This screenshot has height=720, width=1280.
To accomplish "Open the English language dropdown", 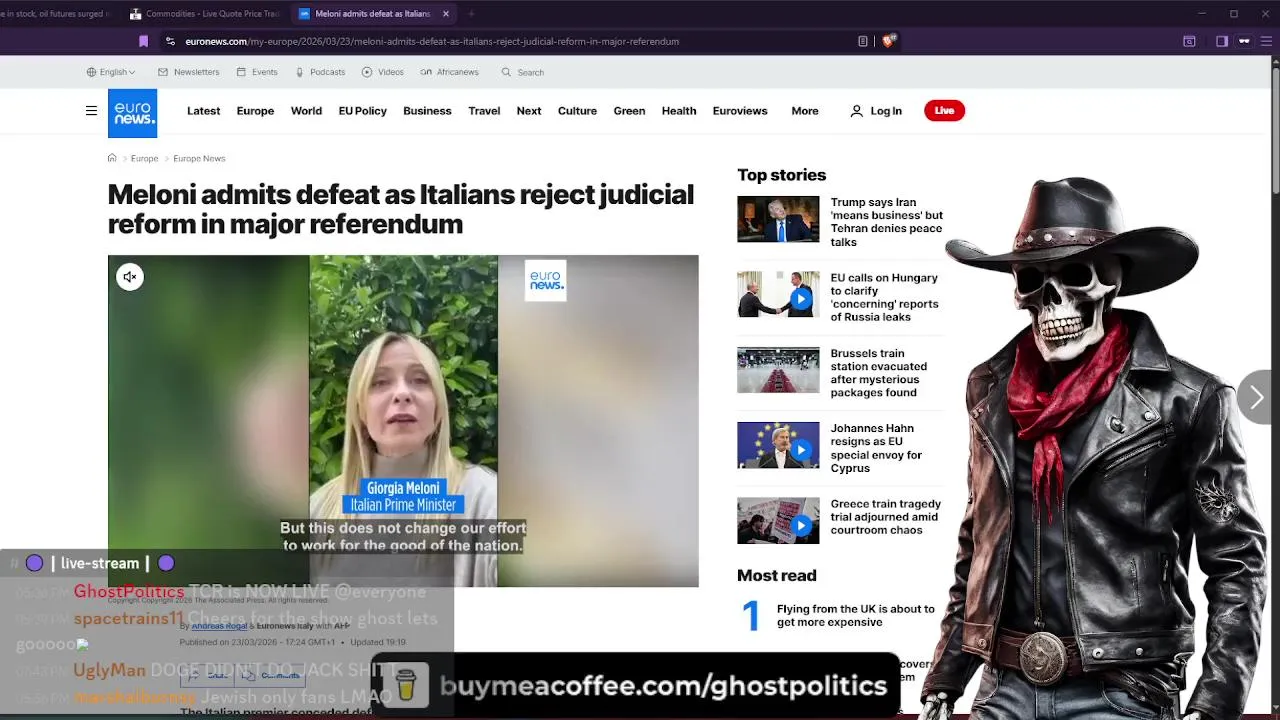I will [111, 72].
